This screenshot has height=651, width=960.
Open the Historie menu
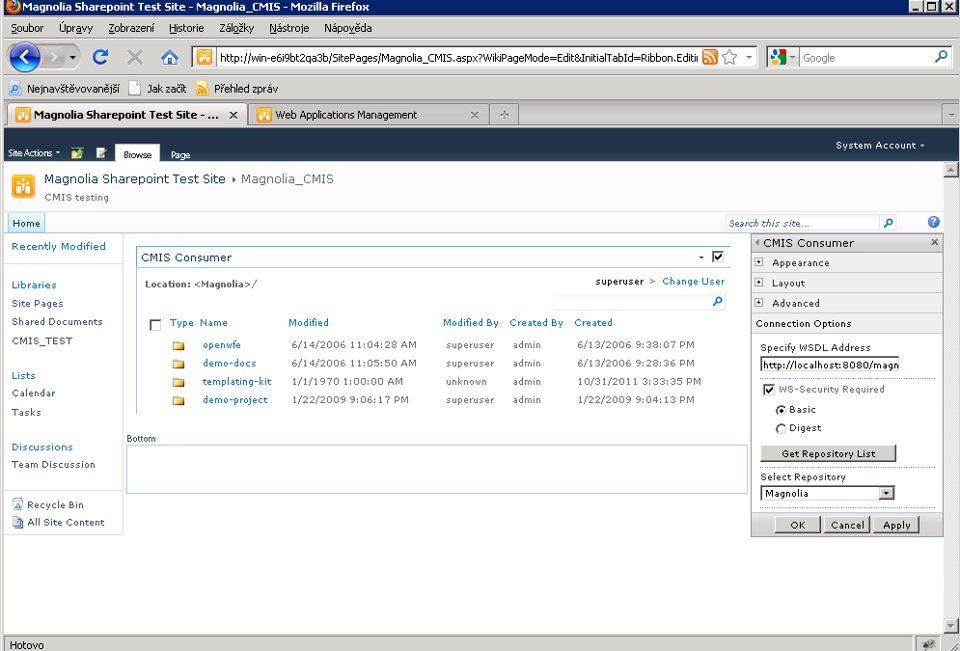[186, 28]
